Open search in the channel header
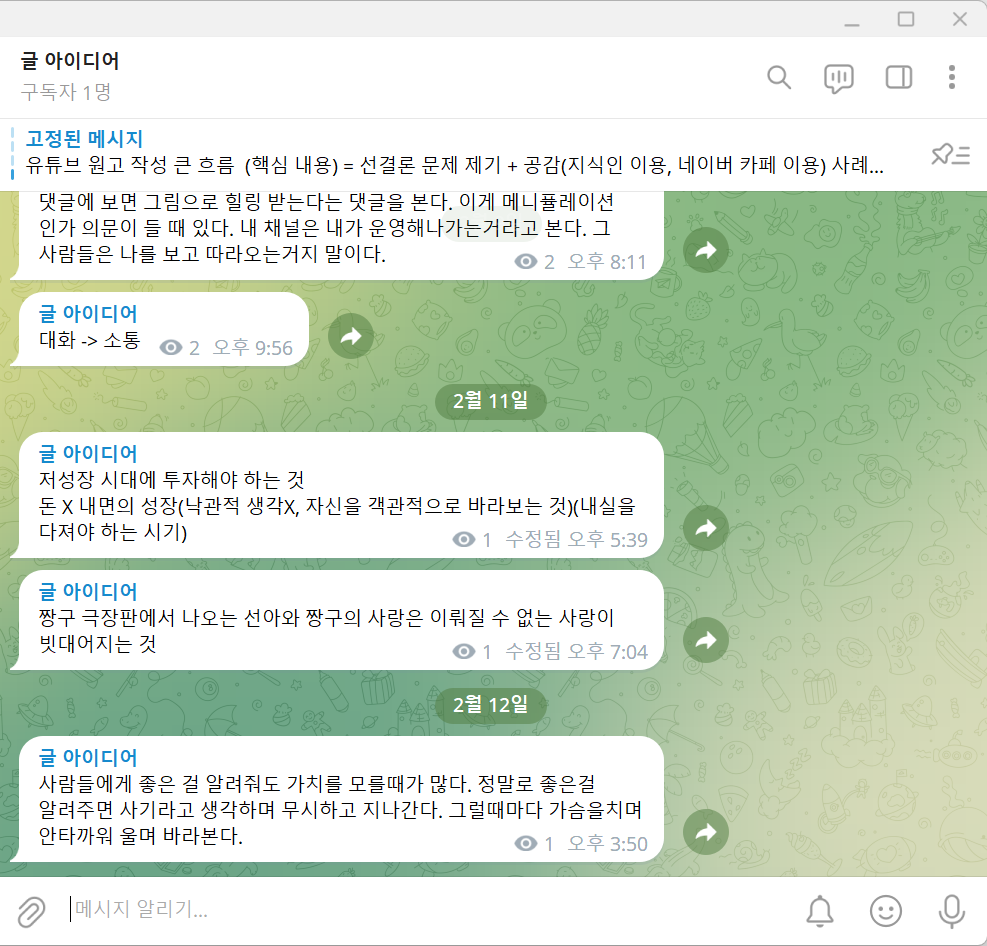 coord(779,78)
